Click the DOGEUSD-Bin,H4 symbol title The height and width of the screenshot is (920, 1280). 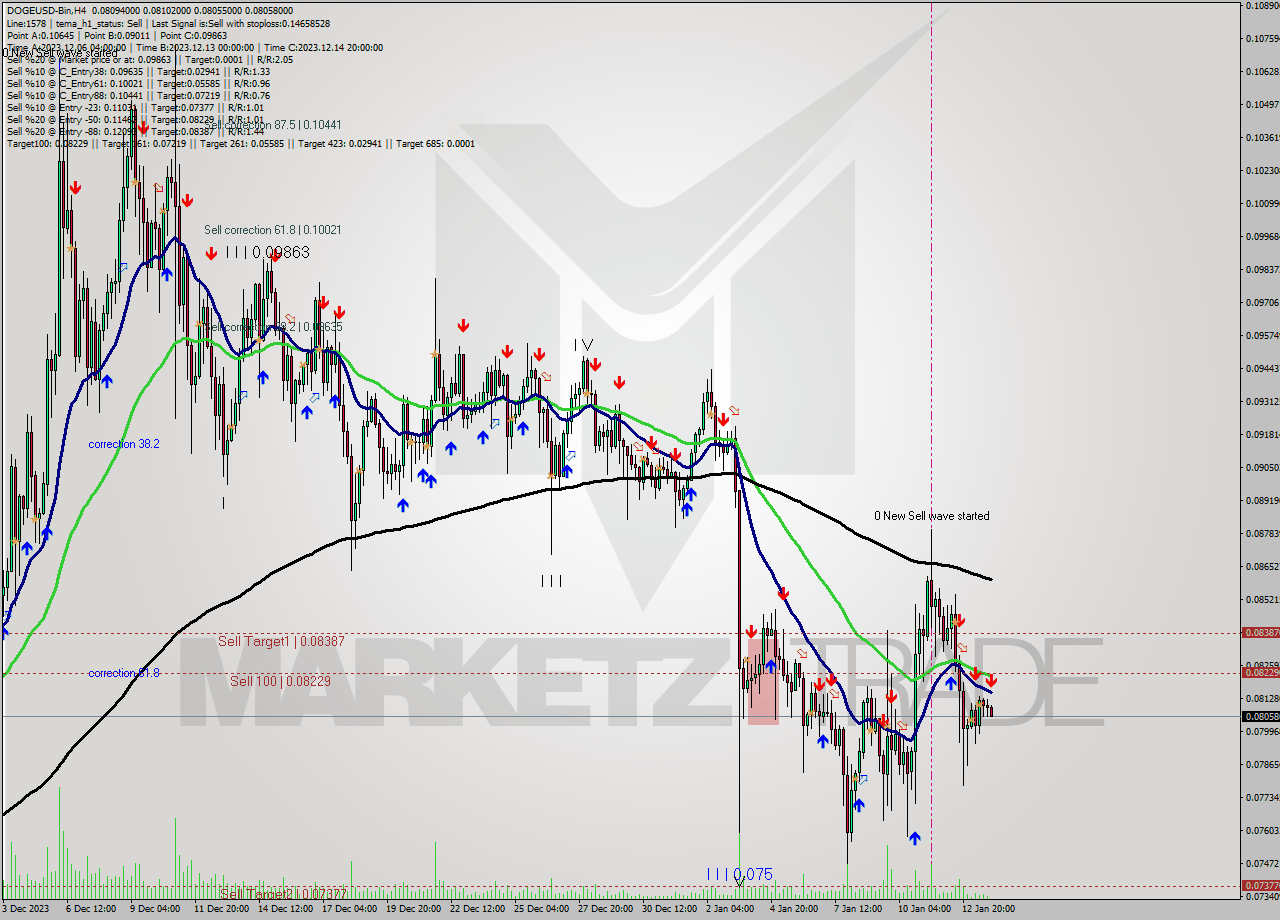[x=47, y=10]
